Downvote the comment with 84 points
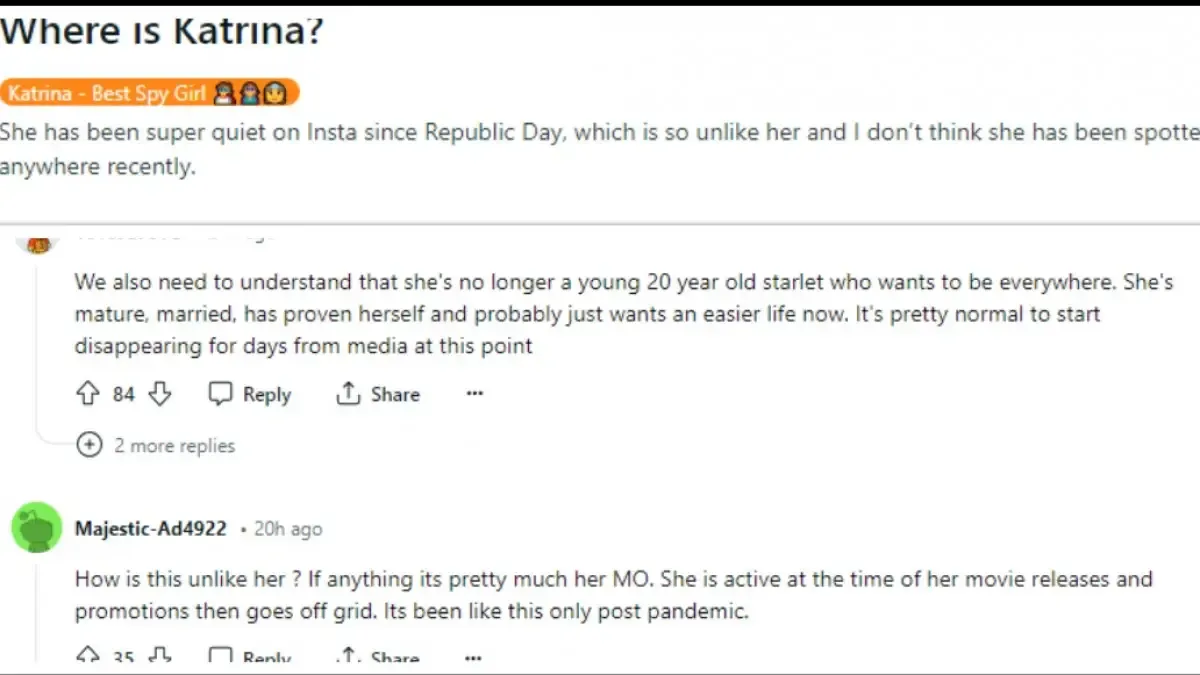Image resolution: width=1200 pixels, height=675 pixels. click(160, 394)
